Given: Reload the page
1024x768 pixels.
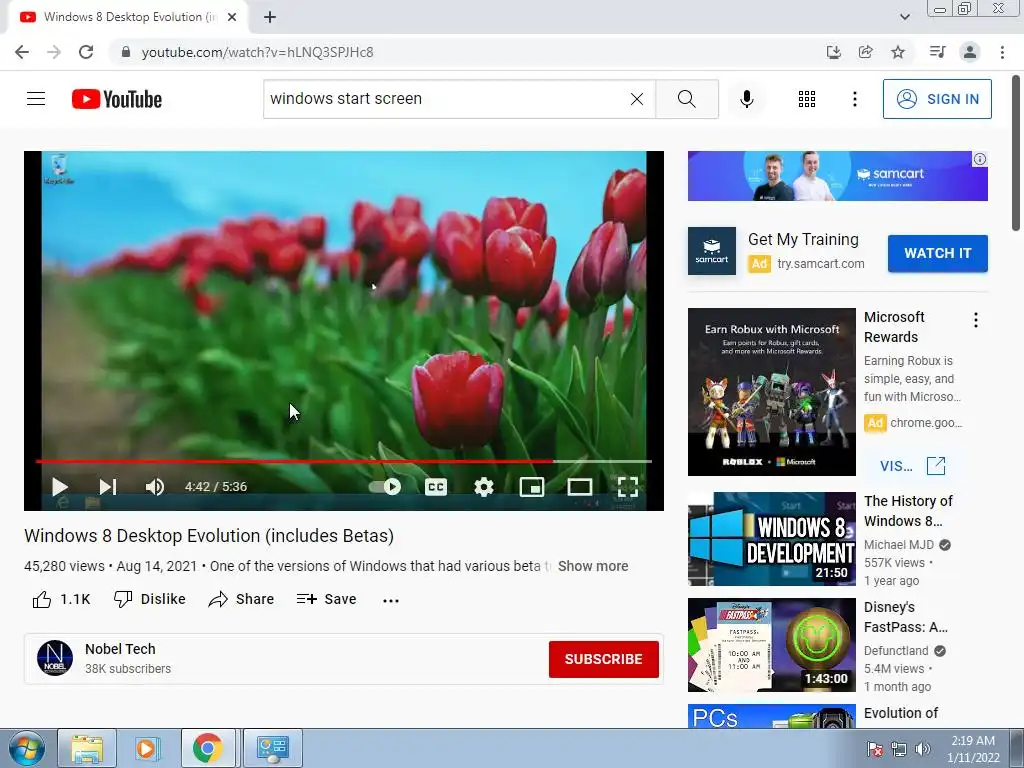Looking at the screenshot, I should (x=86, y=52).
